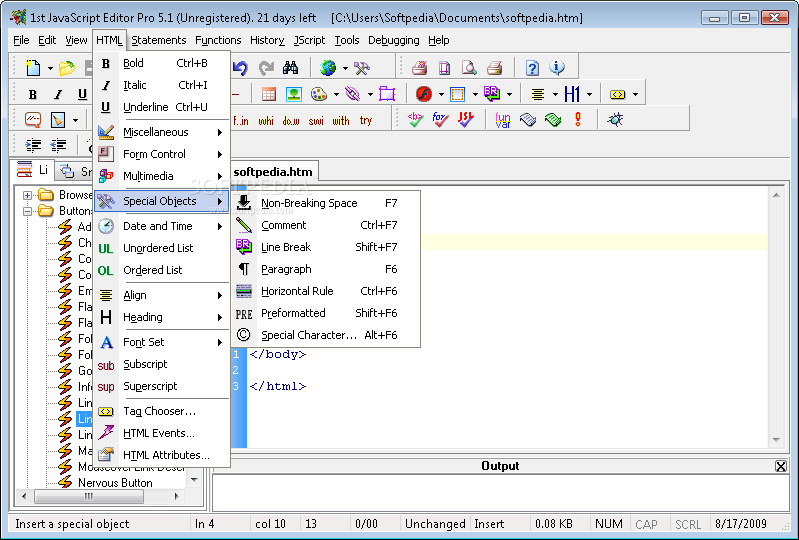Viewport: 799px width, 540px height.
Task: Open the Date and Time submenu
Action: pos(162,226)
